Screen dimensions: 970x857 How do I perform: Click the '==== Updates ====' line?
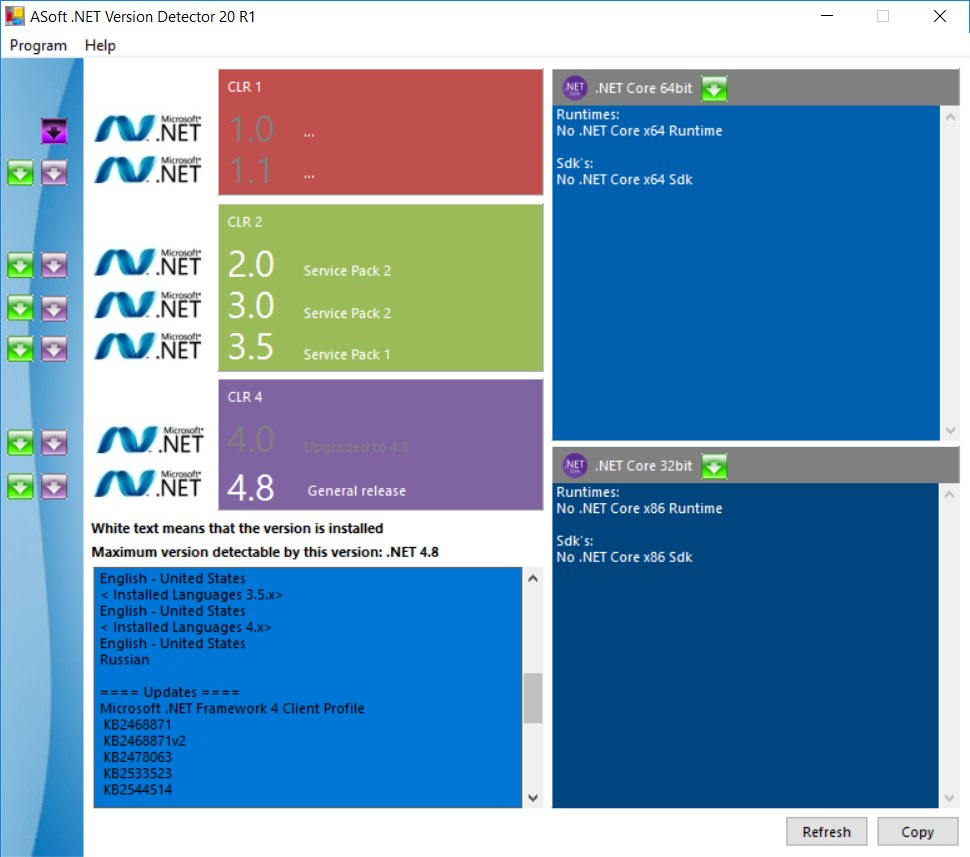tap(170, 692)
